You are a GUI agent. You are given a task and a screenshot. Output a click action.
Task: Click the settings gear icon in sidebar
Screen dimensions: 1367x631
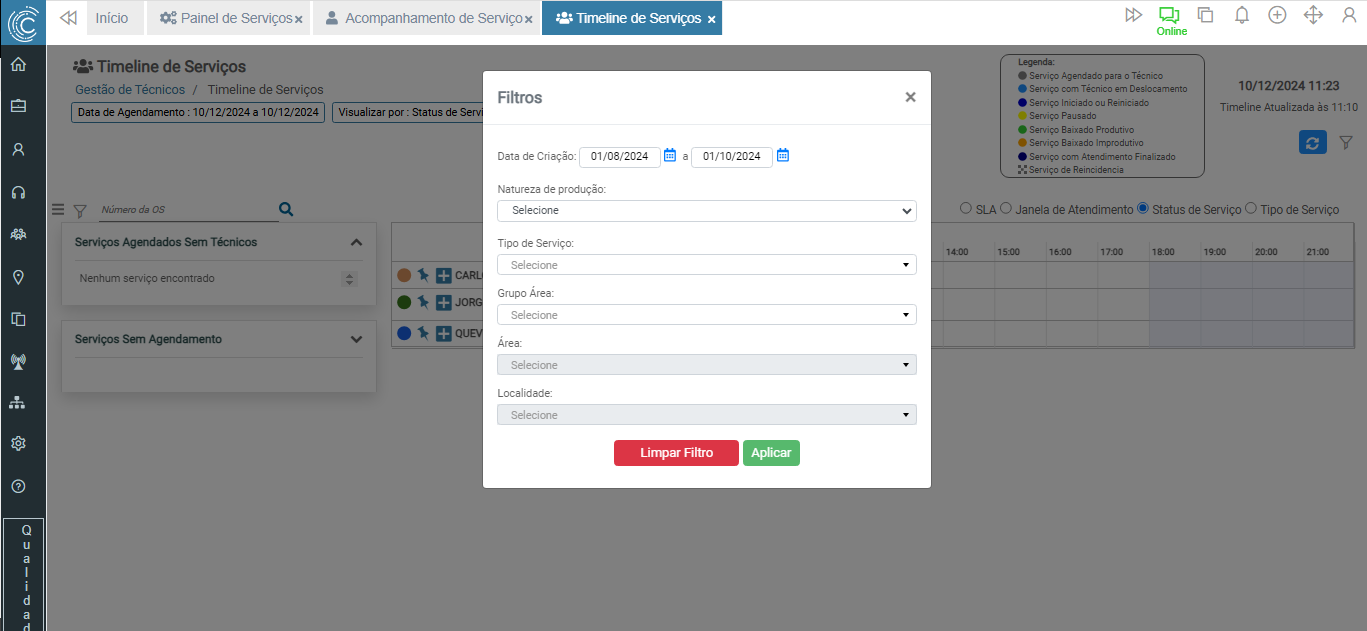click(18, 443)
